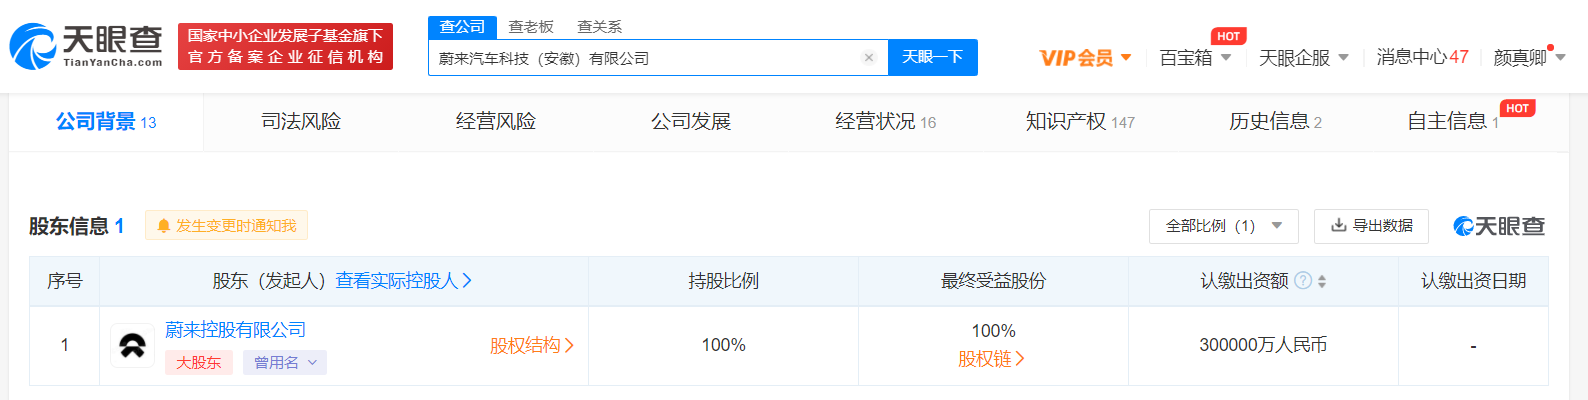Click the help icon beside 认缴出资额
Image resolution: width=1588 pixels, height=400 pixels.
pyautogui.click(x=1303, y=281)
